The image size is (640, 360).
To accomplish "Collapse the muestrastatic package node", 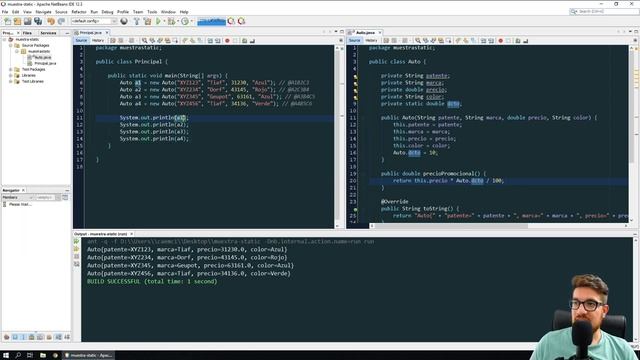I will click(x=17, y=51).
